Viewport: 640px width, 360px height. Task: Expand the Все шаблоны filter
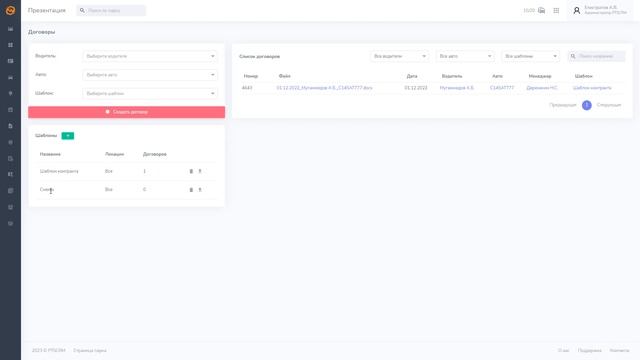[530, 56]
